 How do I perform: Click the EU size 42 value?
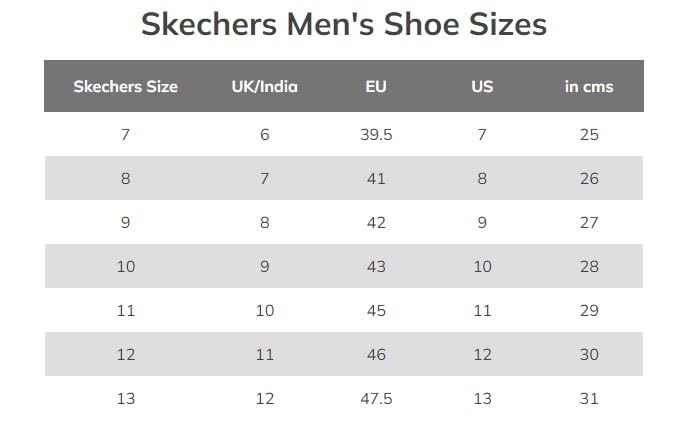tap(376, 223)
